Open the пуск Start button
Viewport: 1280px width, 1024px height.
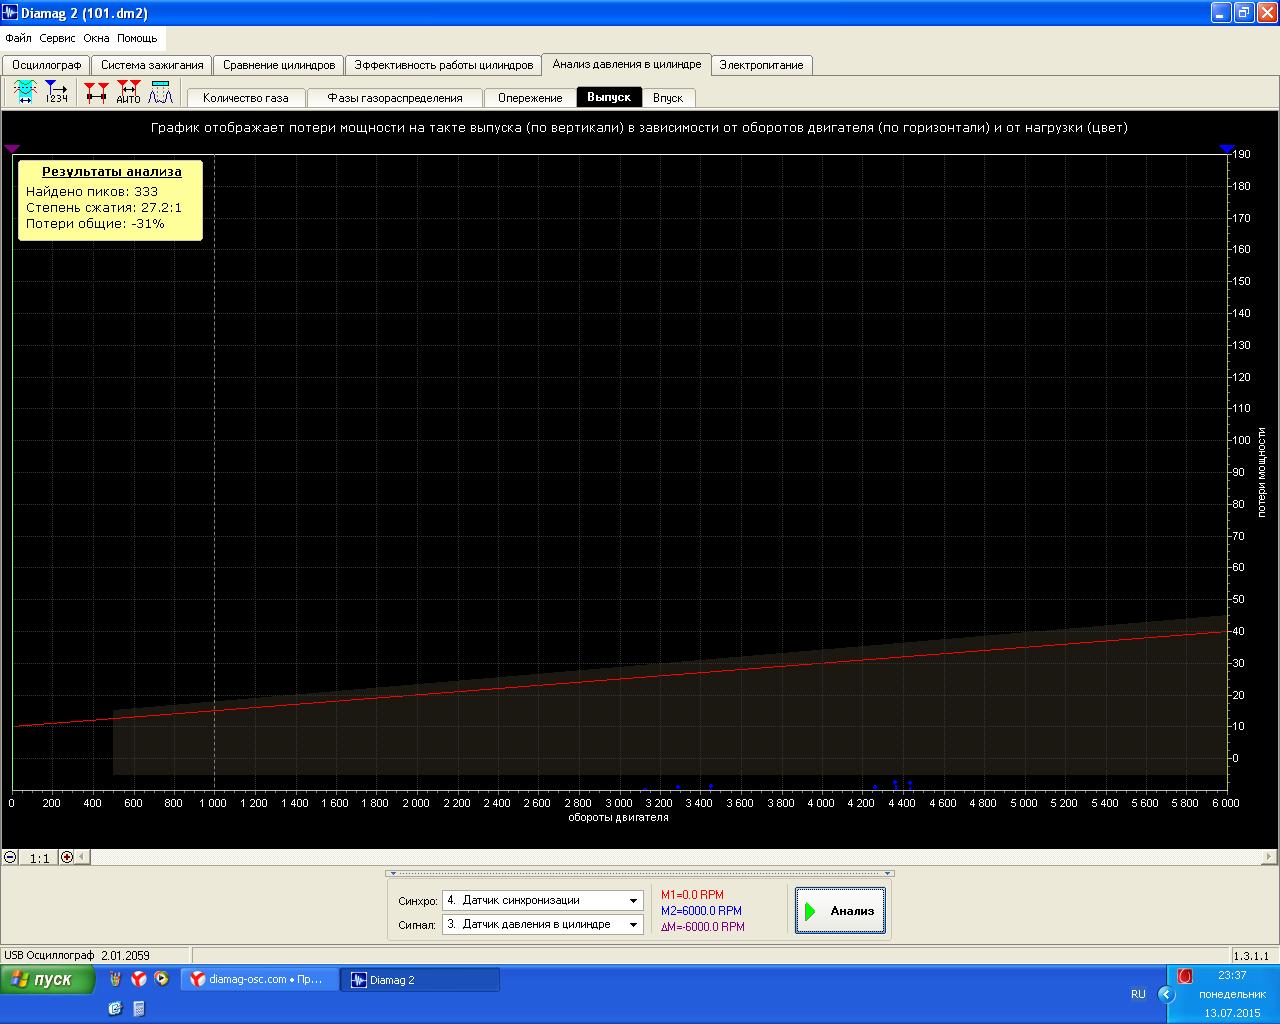click(48, 980)
